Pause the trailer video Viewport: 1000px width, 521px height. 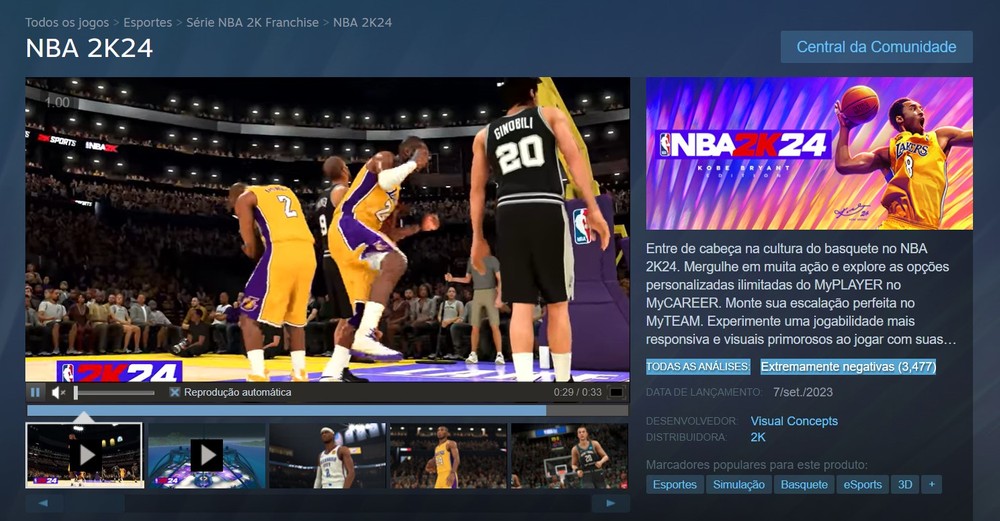click(35, 392)
